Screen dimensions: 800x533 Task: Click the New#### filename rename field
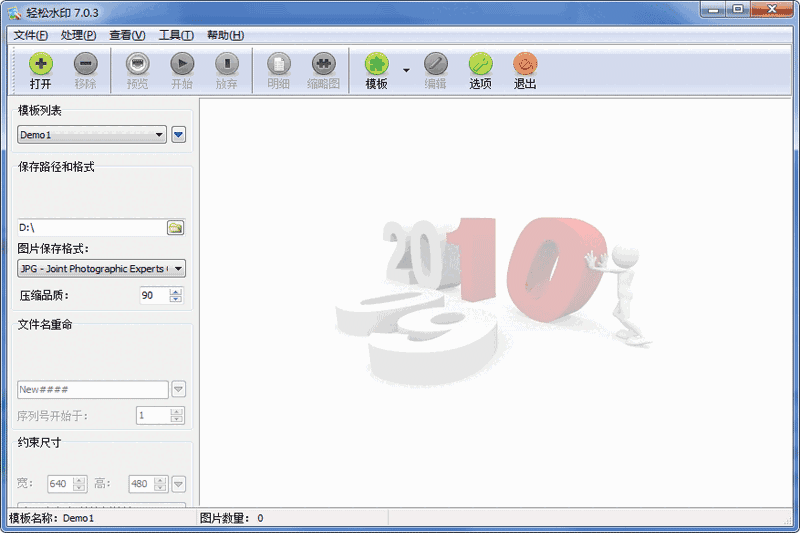[93, 389]
